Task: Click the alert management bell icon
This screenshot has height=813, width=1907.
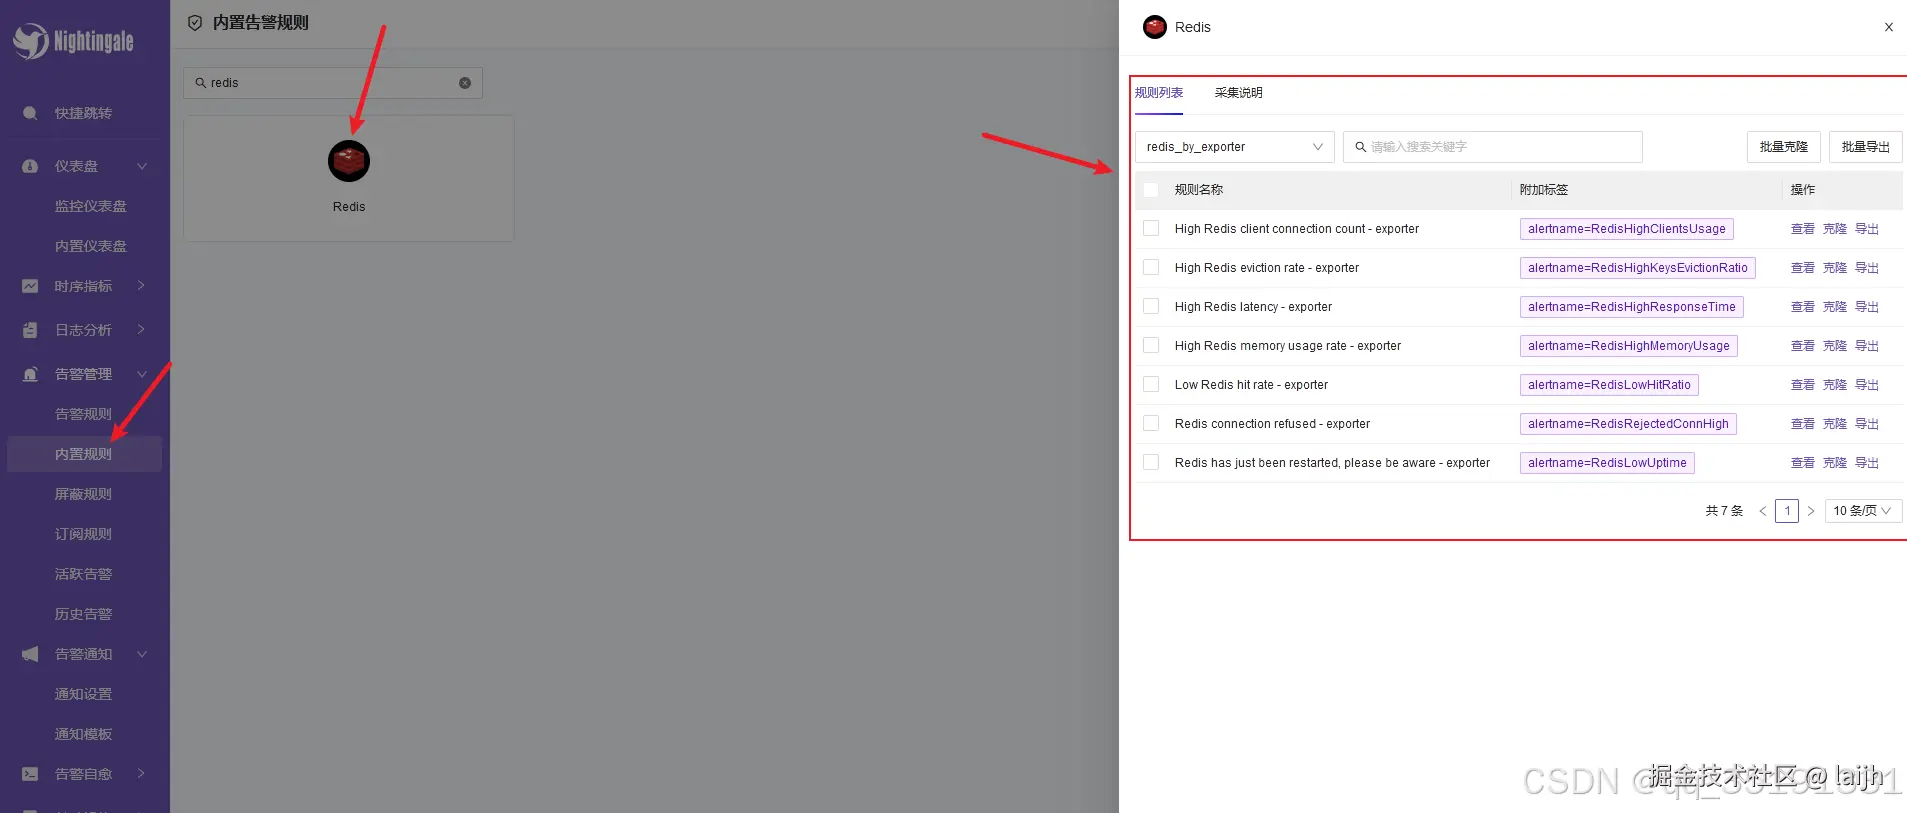Action: (30, 374)
